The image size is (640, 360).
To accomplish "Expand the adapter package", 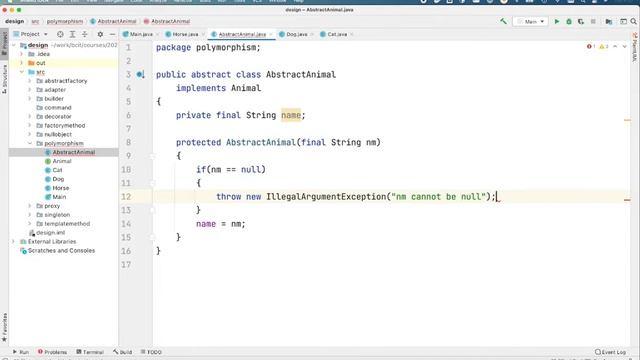I will (30, 90).
